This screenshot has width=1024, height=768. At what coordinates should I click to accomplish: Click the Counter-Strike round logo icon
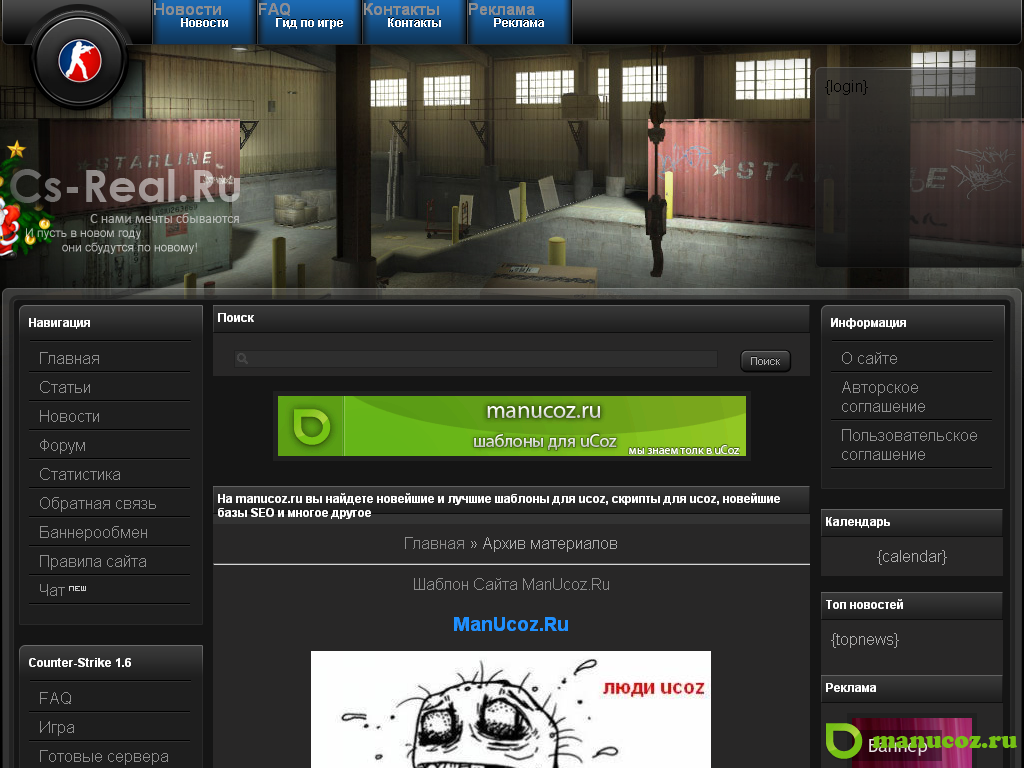[80, 61]
